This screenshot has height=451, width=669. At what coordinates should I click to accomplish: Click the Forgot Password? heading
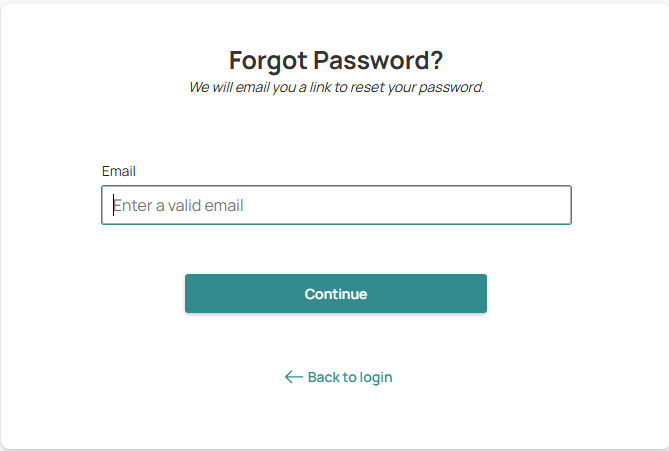[336, 60]
